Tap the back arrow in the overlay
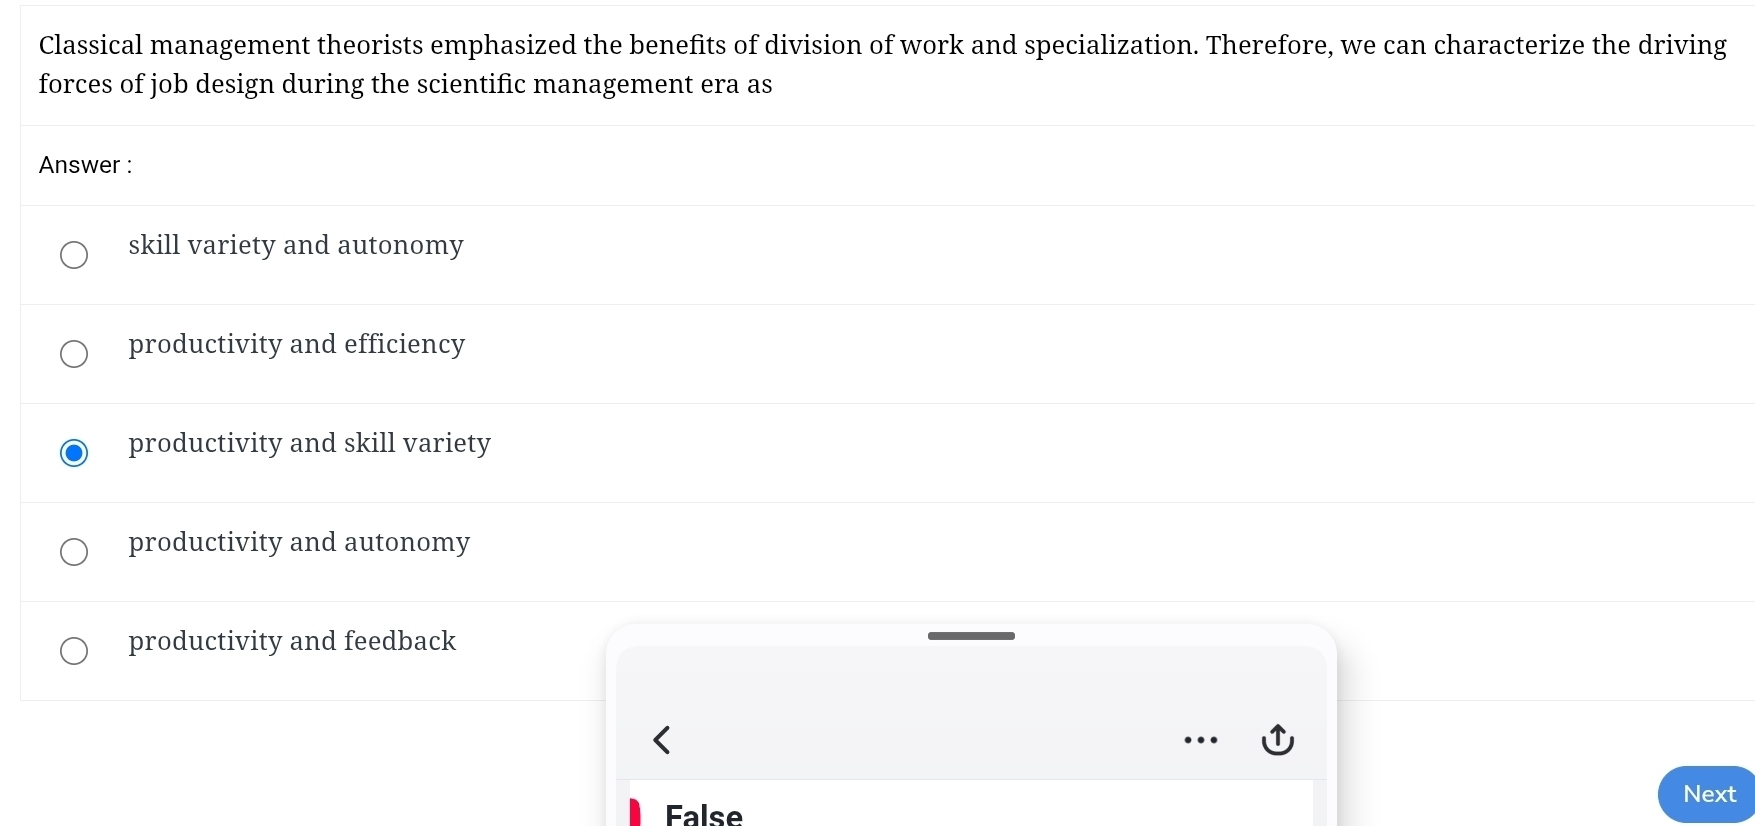The height and width of the screenshot is (826, 1755). tap(661, 740)
